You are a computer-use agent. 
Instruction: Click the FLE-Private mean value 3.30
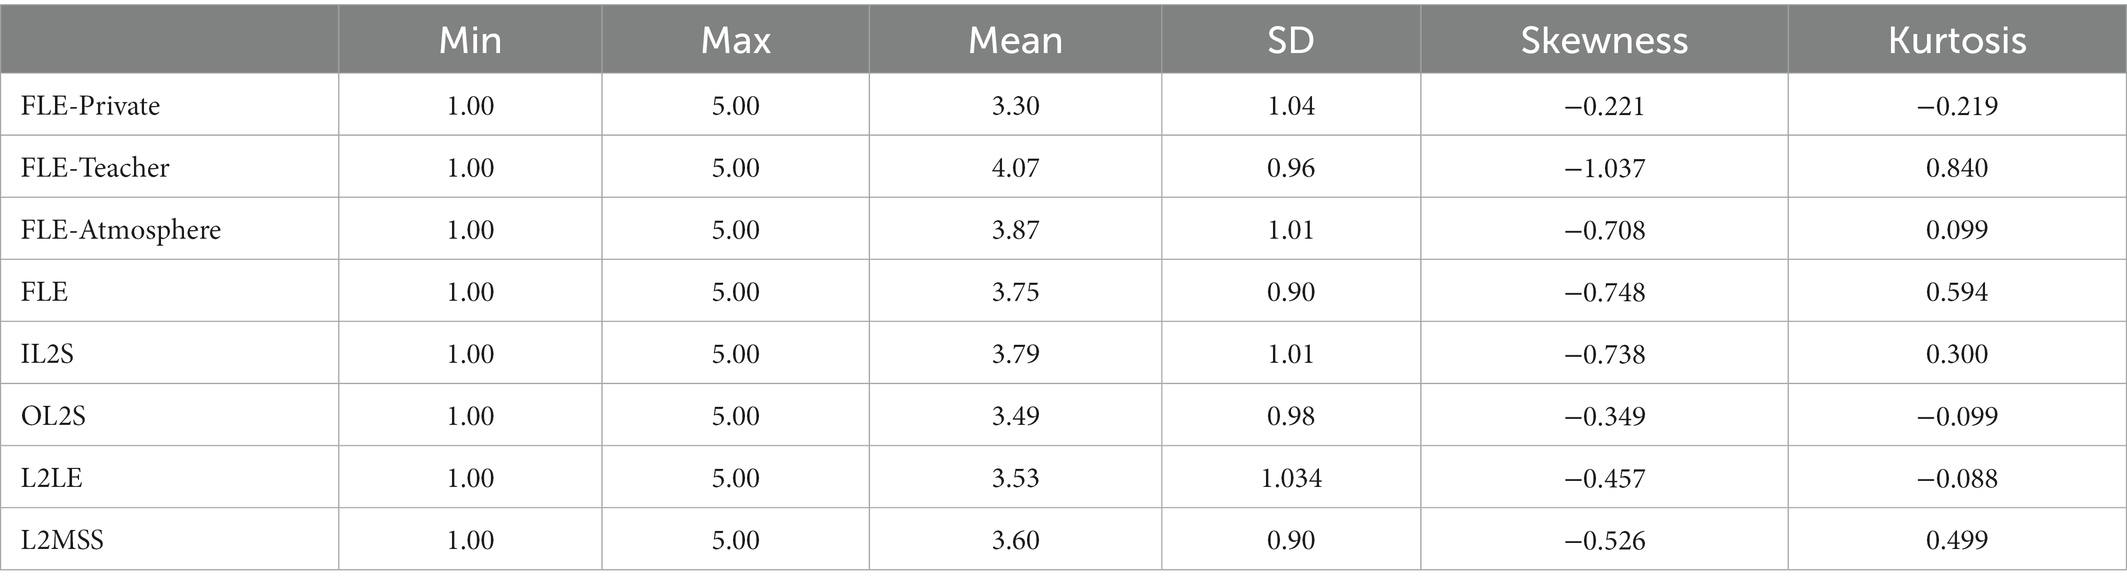(1015, 106)
